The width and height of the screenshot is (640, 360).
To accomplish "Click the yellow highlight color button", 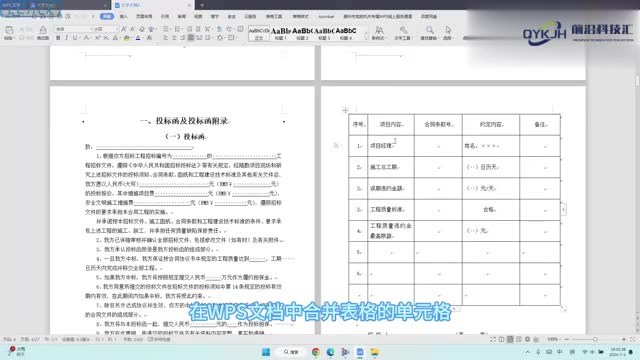I will [x=127, y=38].
